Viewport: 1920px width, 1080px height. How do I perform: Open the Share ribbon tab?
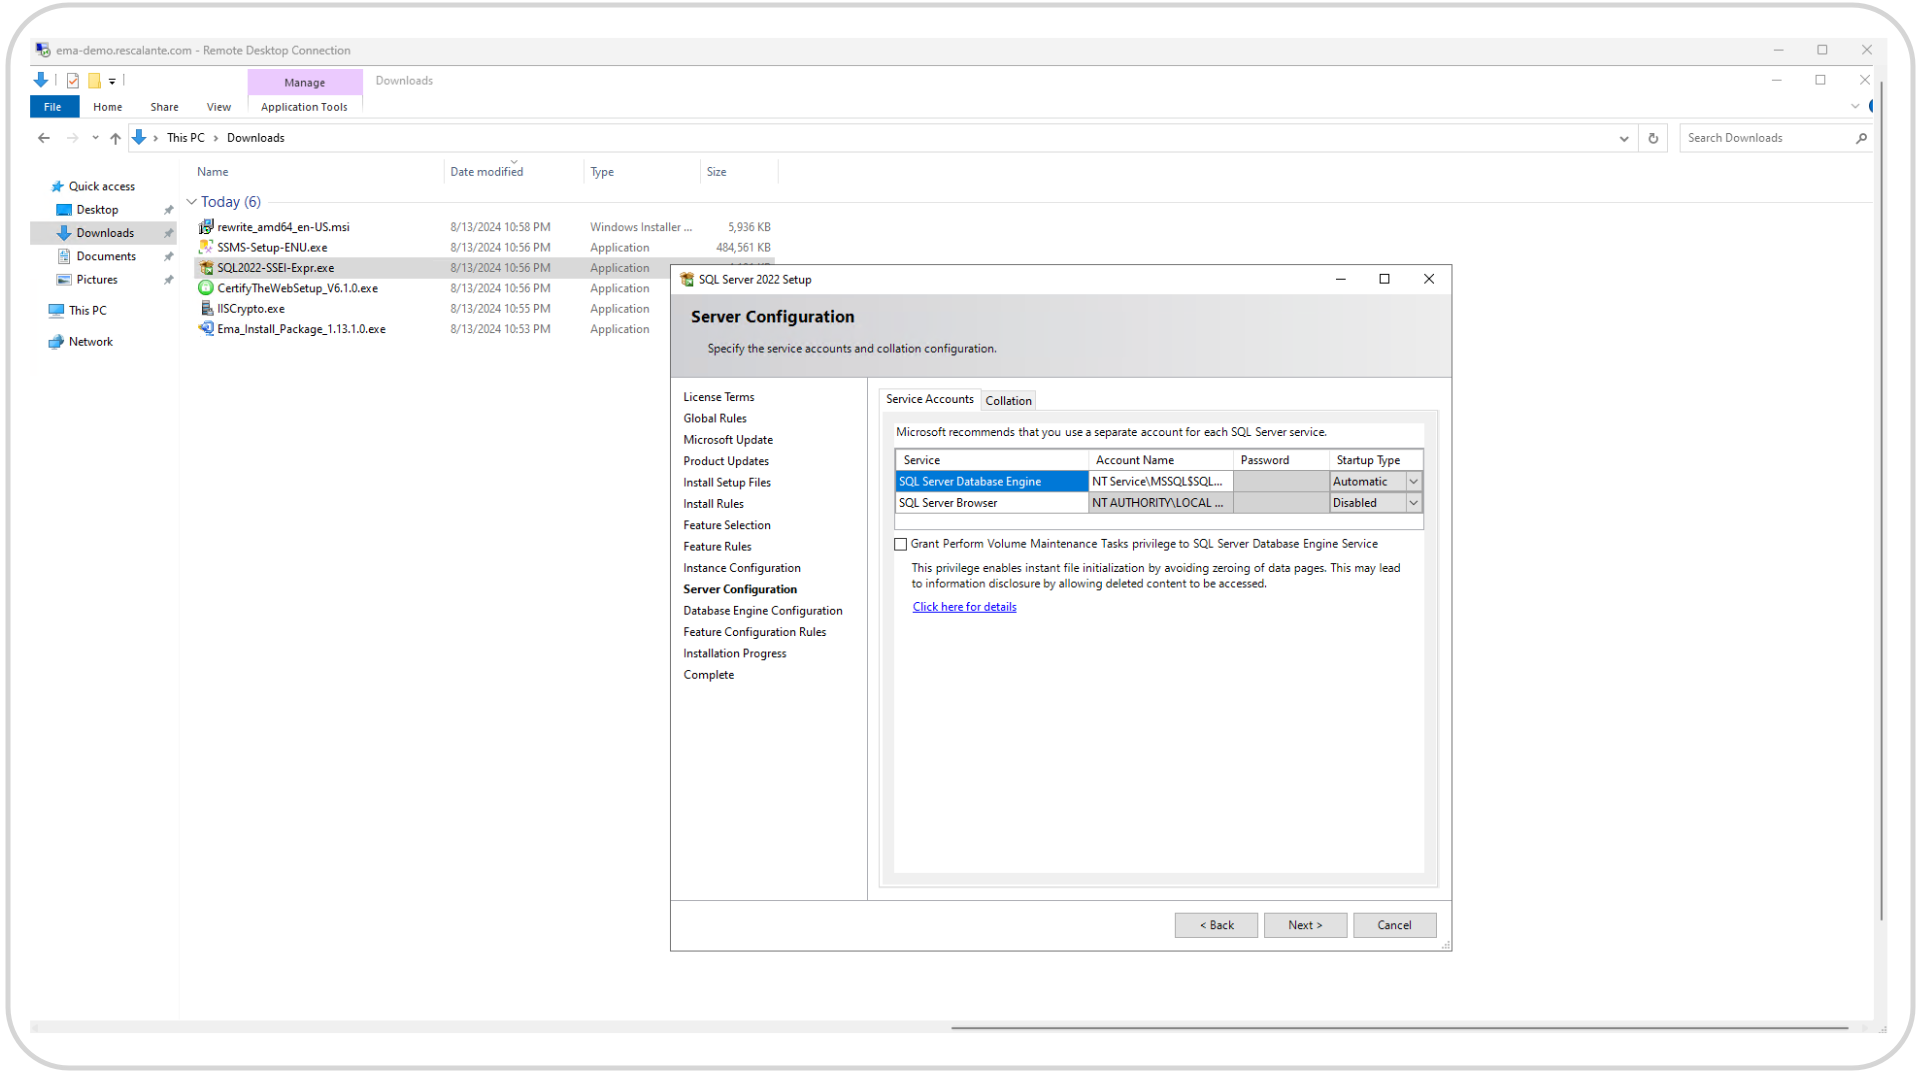pos(164,107)
